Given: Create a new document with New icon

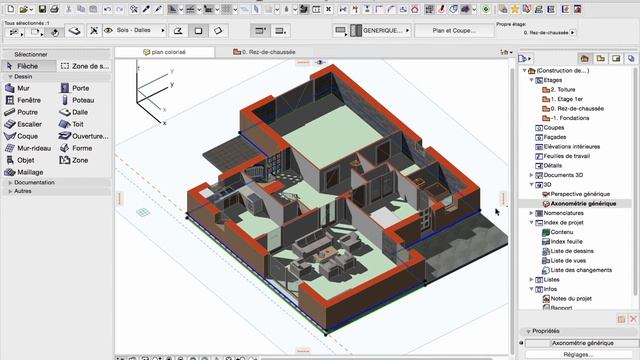Looking at the screenshot, I should coord(11,9).
